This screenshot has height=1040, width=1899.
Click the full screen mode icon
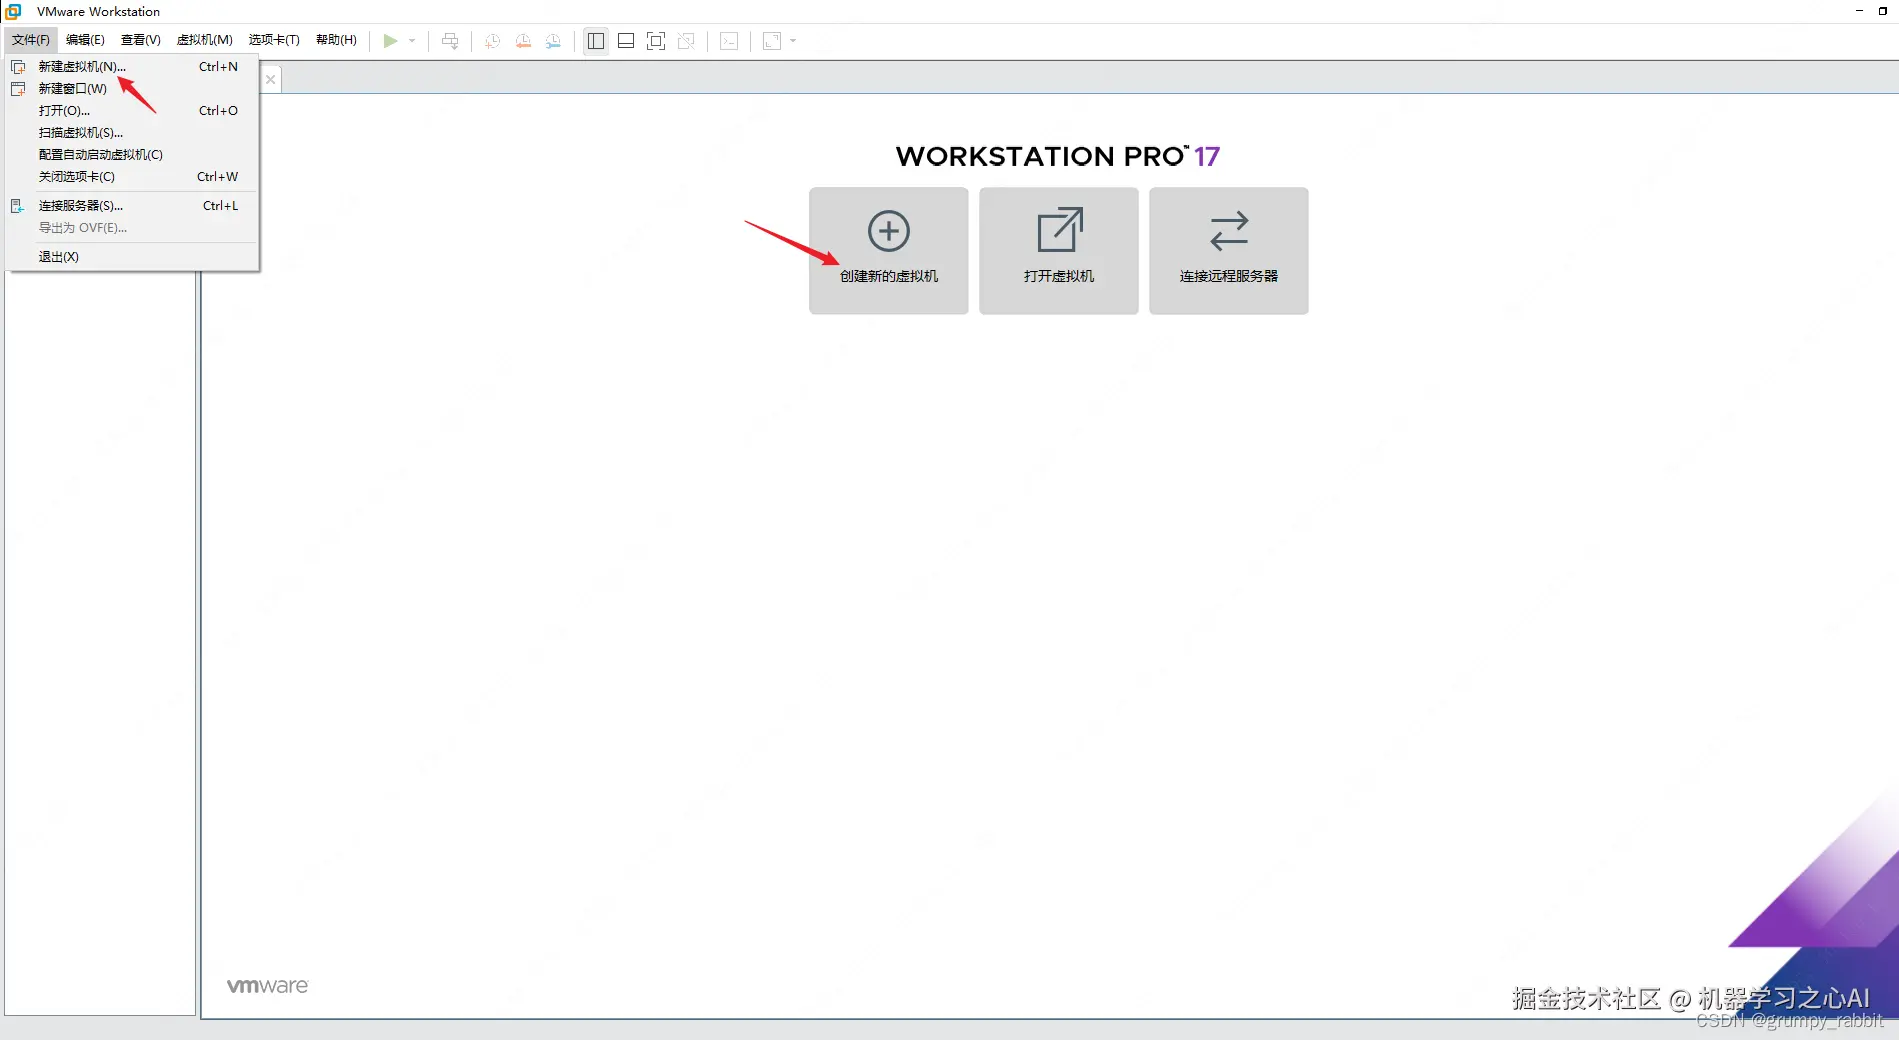656,41
